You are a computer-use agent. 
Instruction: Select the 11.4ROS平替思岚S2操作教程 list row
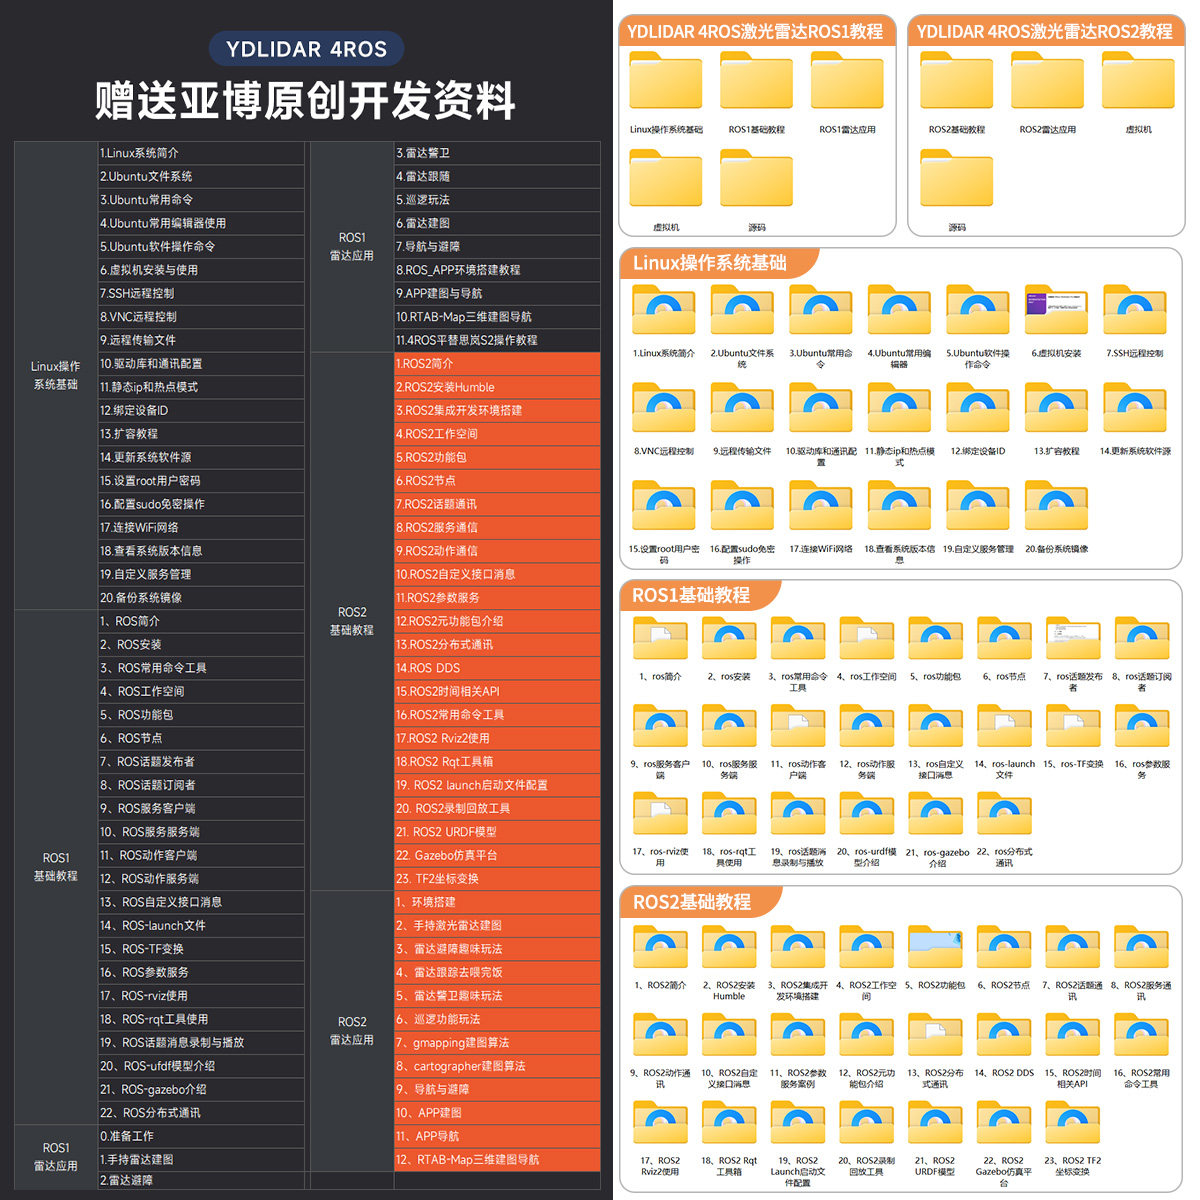(x=497, y=340)
